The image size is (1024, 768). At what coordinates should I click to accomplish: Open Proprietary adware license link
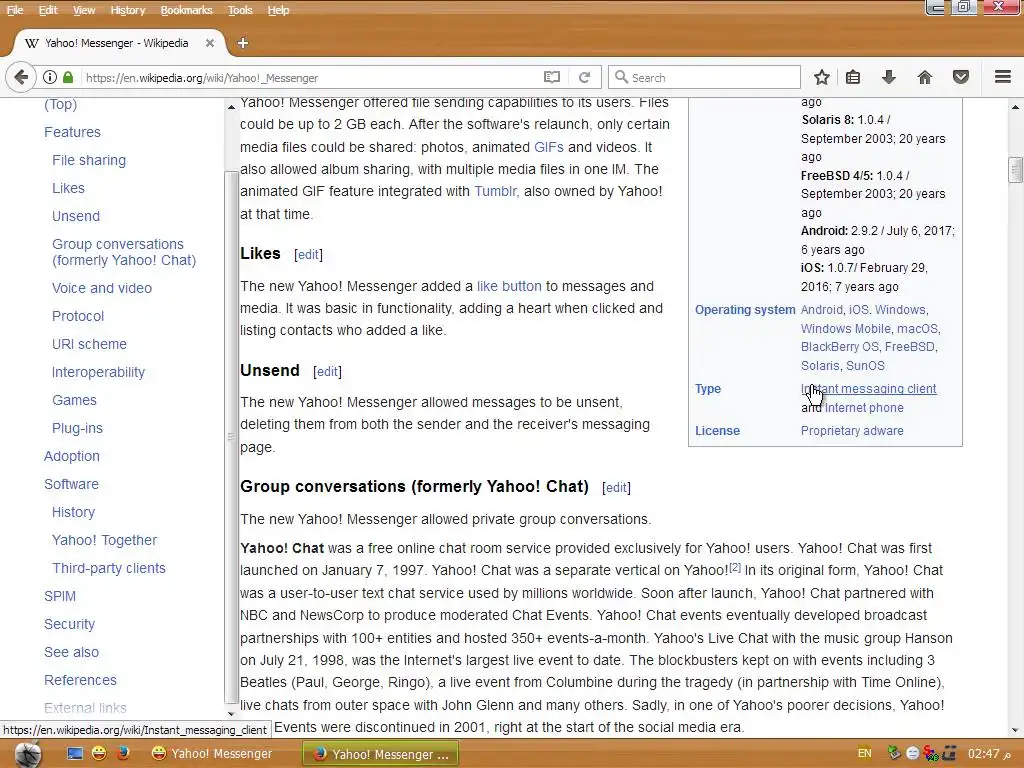(x=852, y=431)
